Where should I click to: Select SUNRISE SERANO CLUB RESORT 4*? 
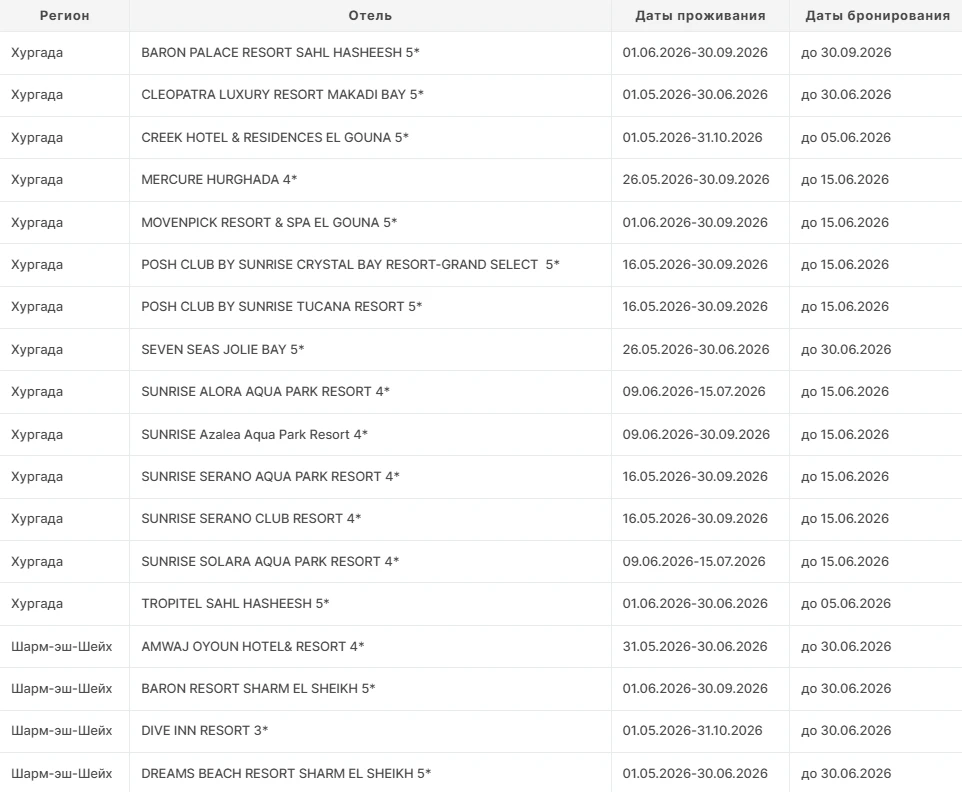(x=251, y=519)
